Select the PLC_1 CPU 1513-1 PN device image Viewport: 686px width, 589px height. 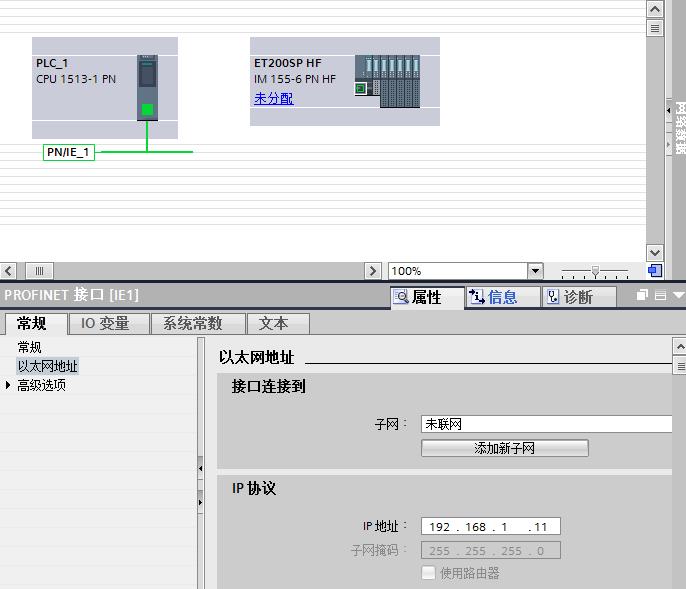(147, 88)
